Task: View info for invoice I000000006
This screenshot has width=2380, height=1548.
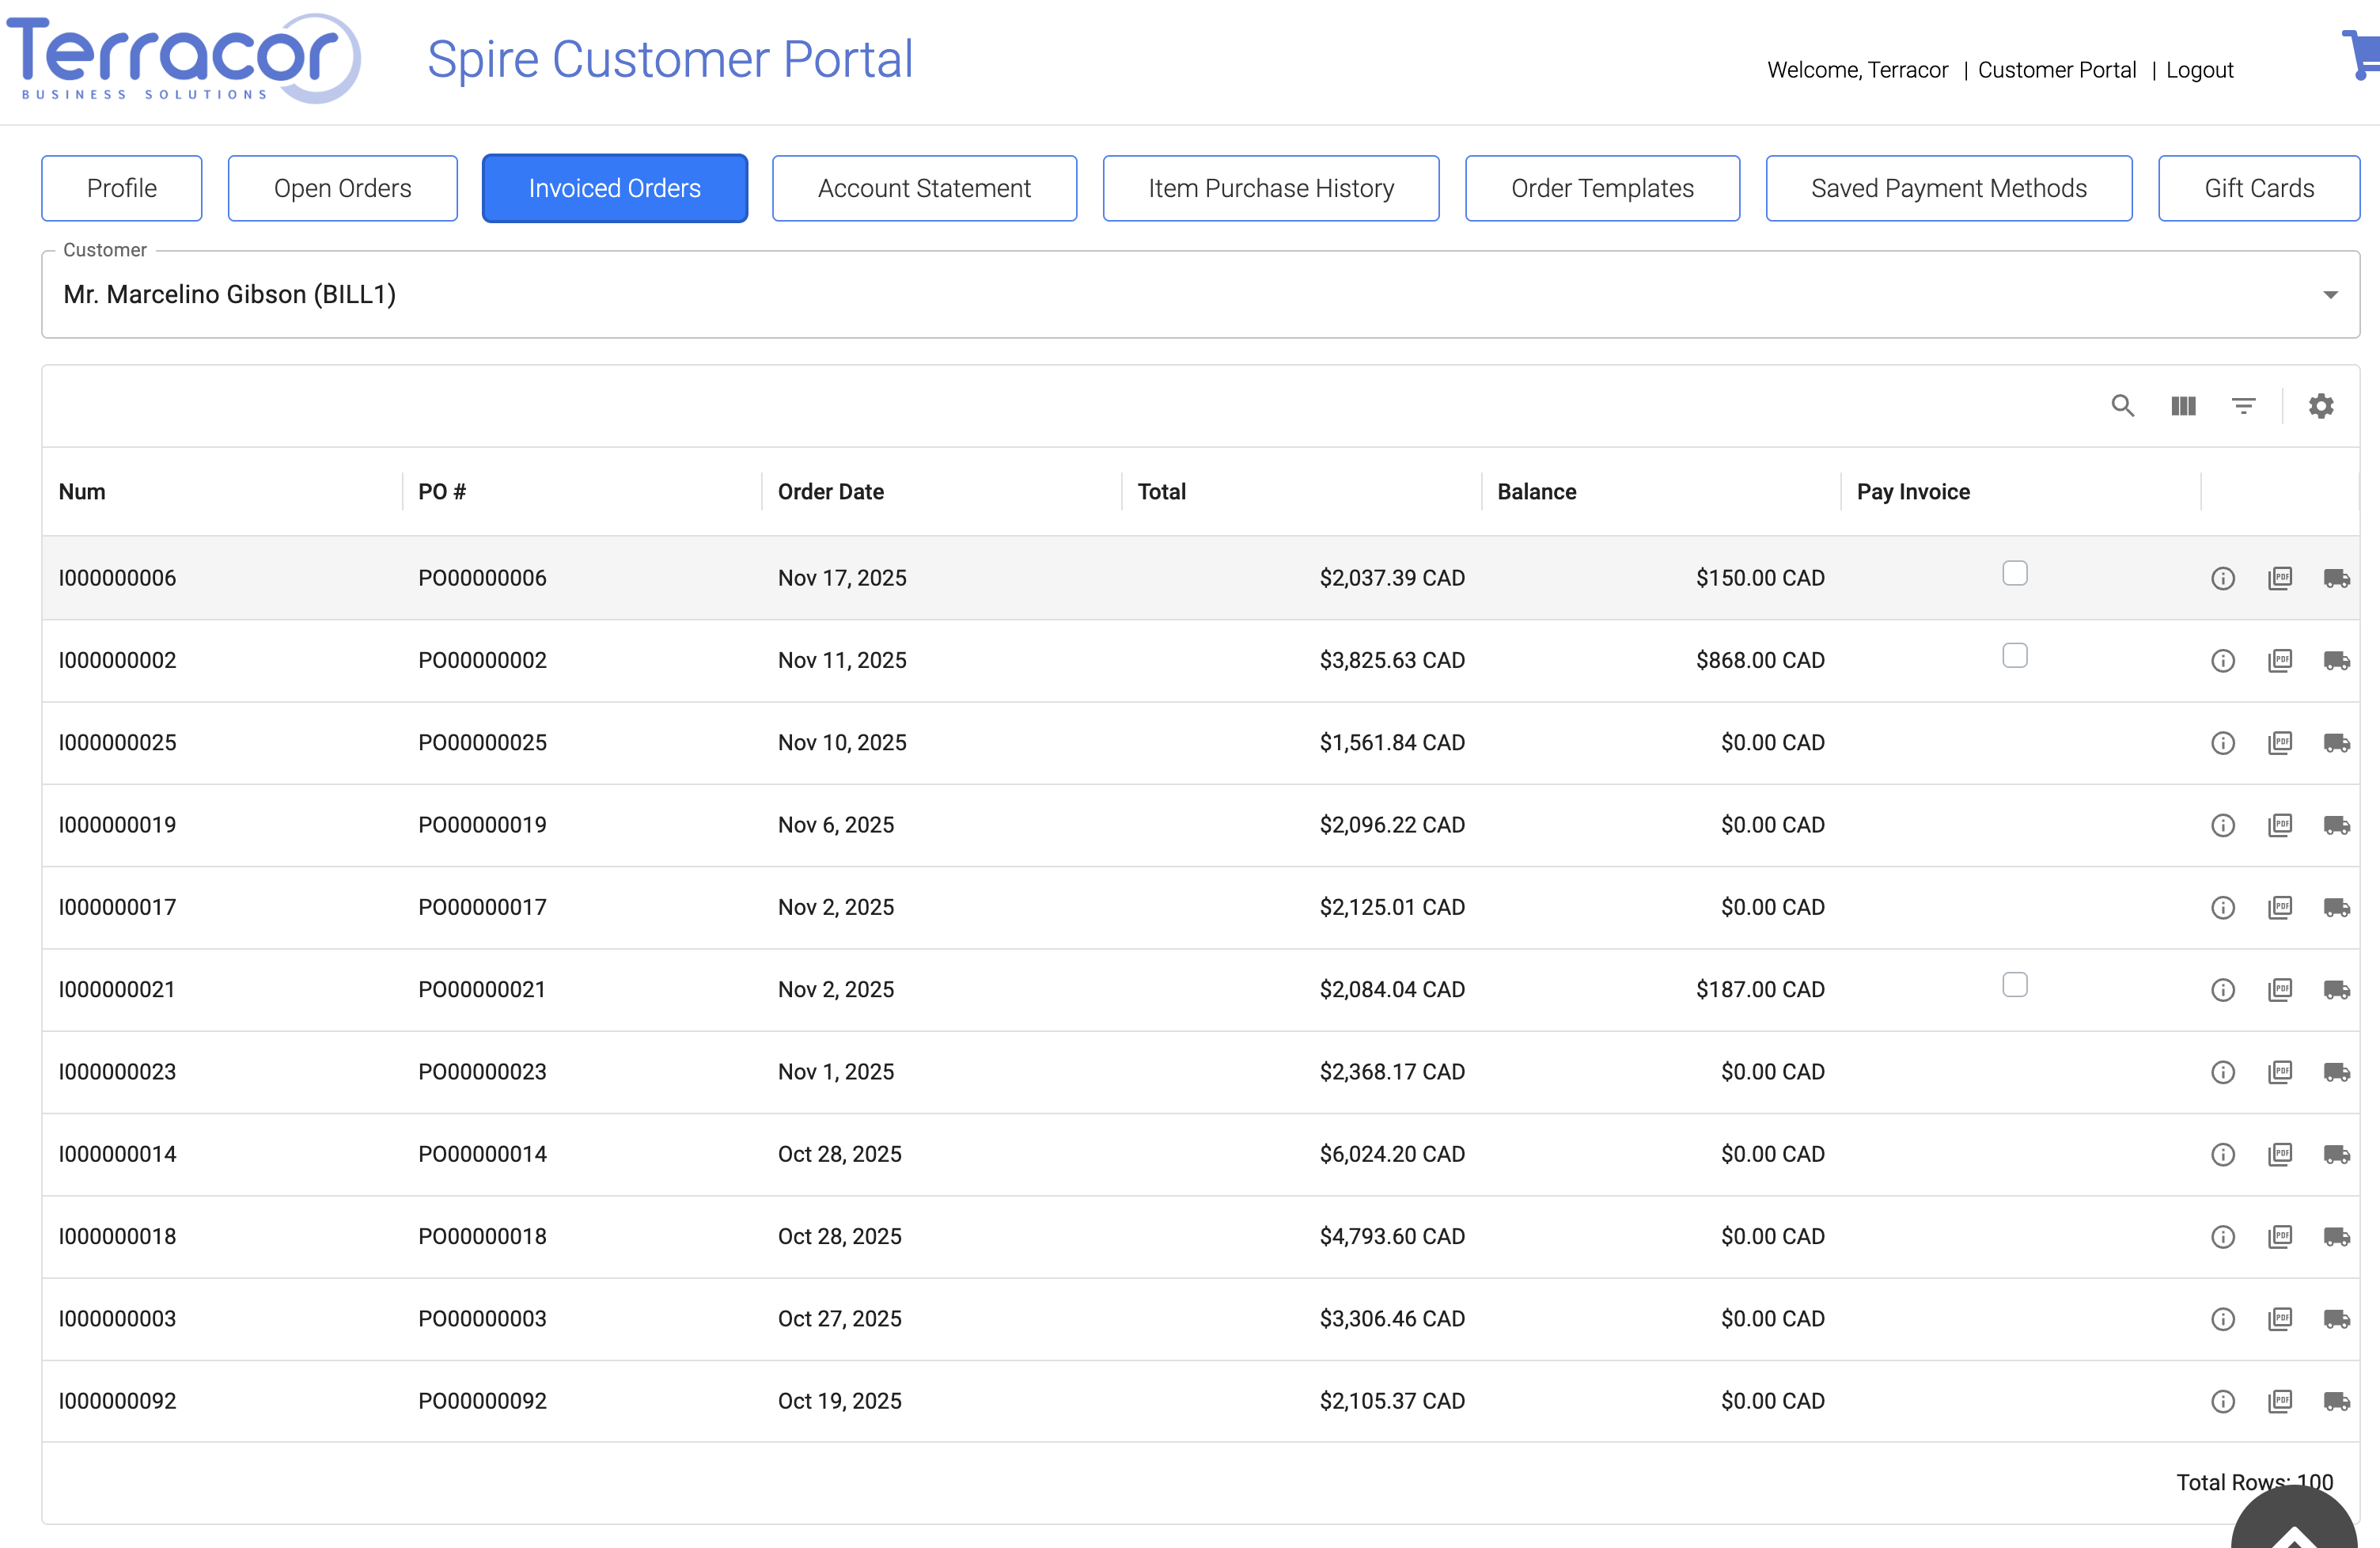Action: (x=2222, y=578)
